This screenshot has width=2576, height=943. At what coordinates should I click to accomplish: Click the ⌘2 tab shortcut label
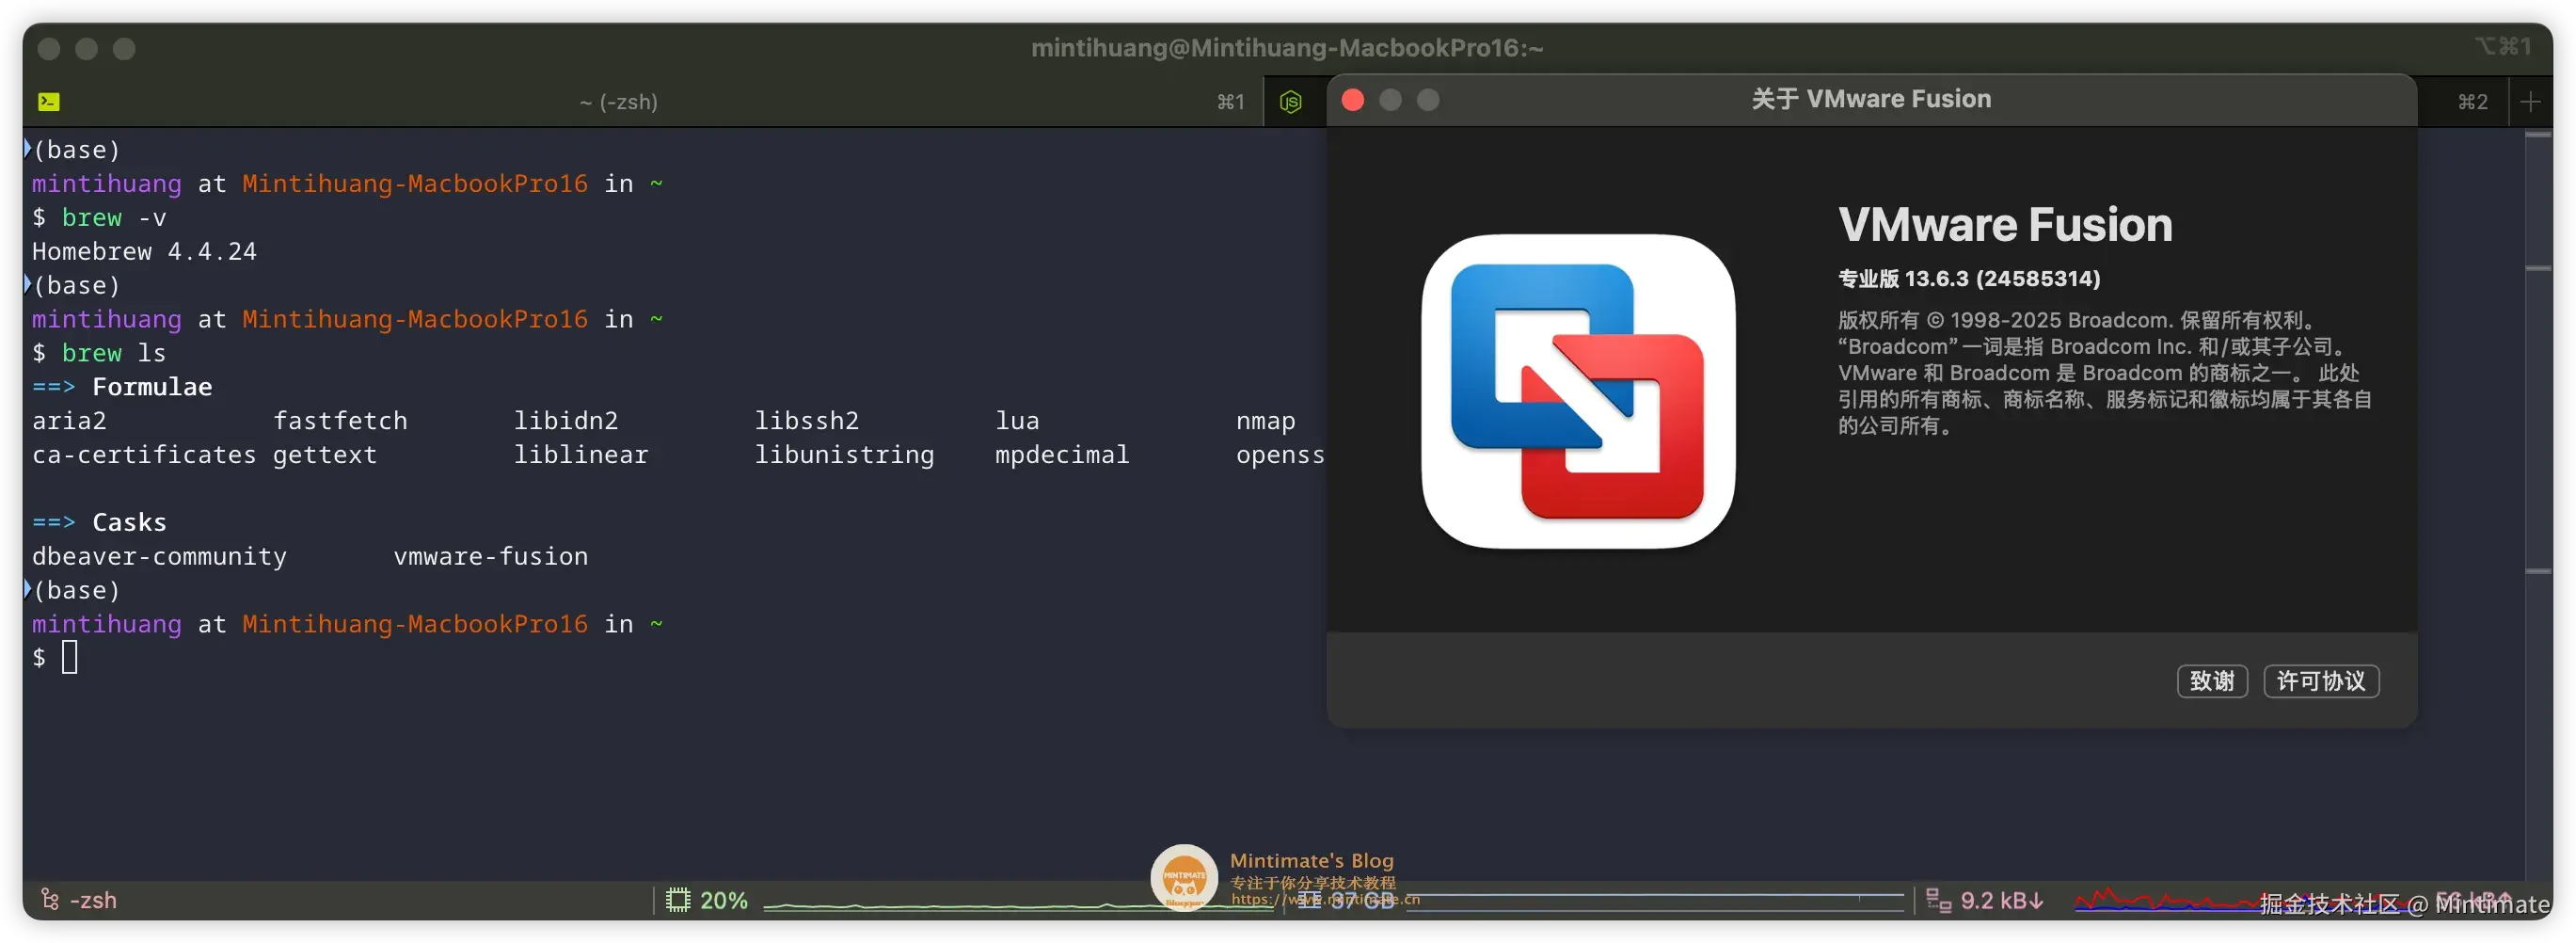coord(2472,101)
